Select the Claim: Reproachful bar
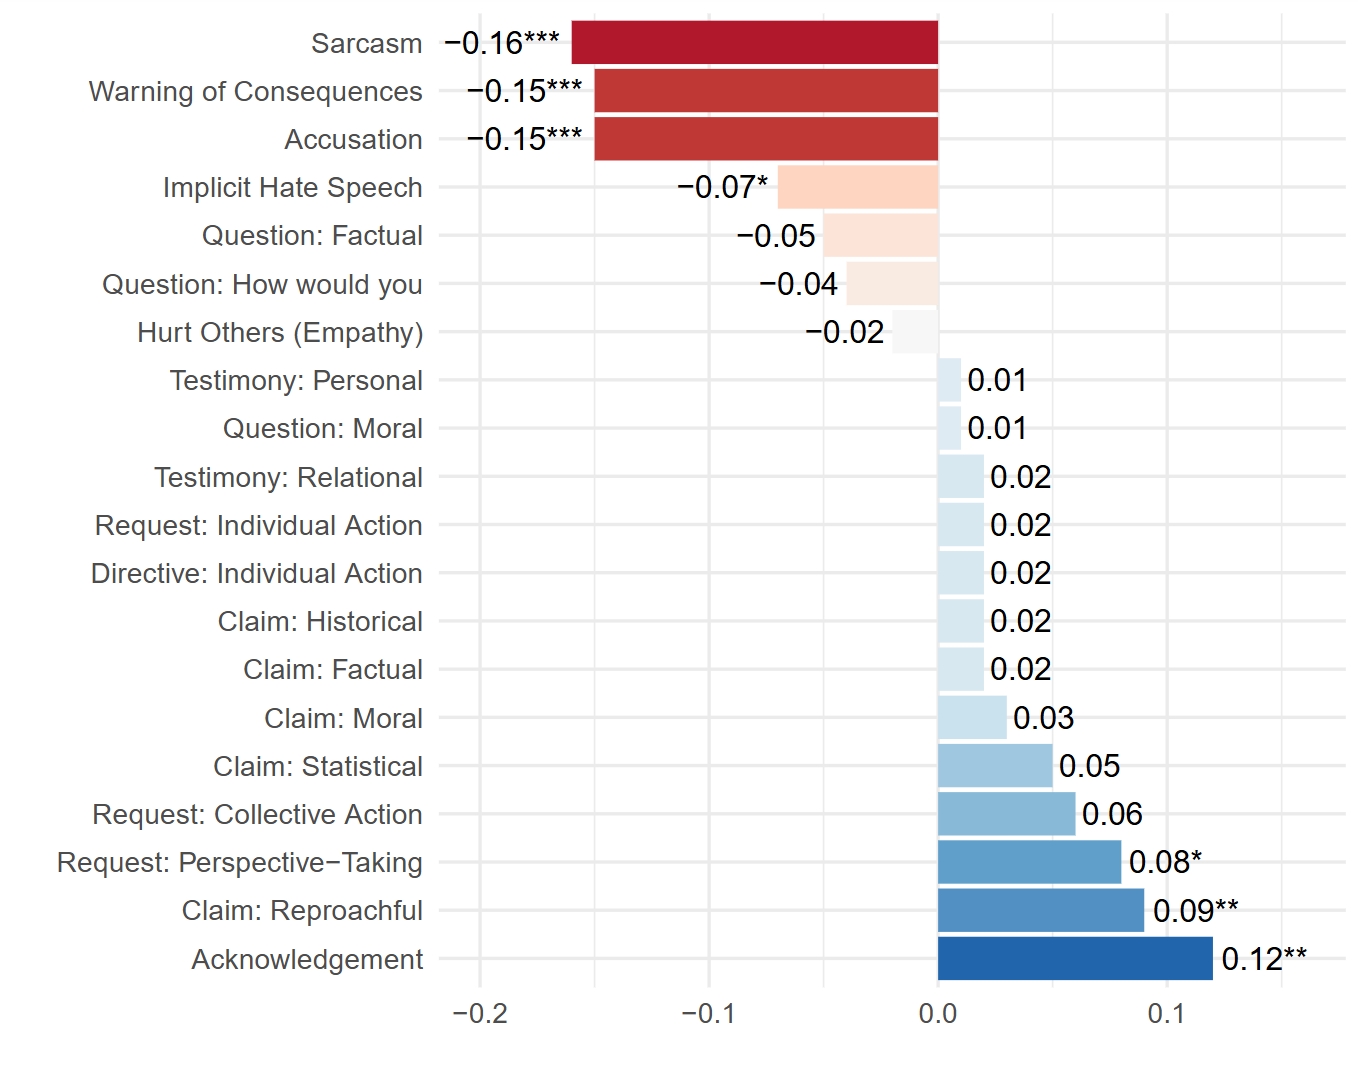 coord(1040,911)
